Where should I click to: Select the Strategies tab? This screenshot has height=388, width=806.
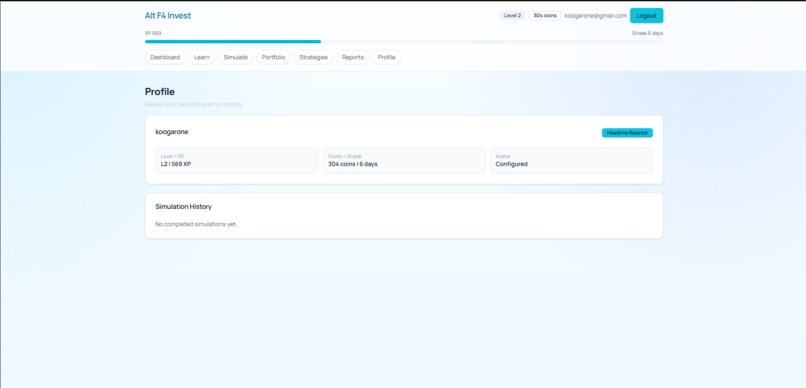click(x=314, y=57)
